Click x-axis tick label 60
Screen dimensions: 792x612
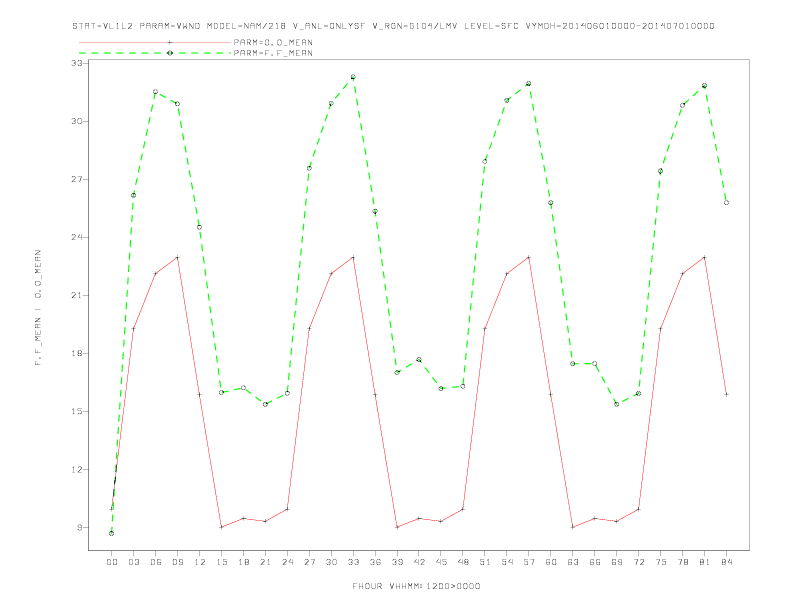[551, 562]
